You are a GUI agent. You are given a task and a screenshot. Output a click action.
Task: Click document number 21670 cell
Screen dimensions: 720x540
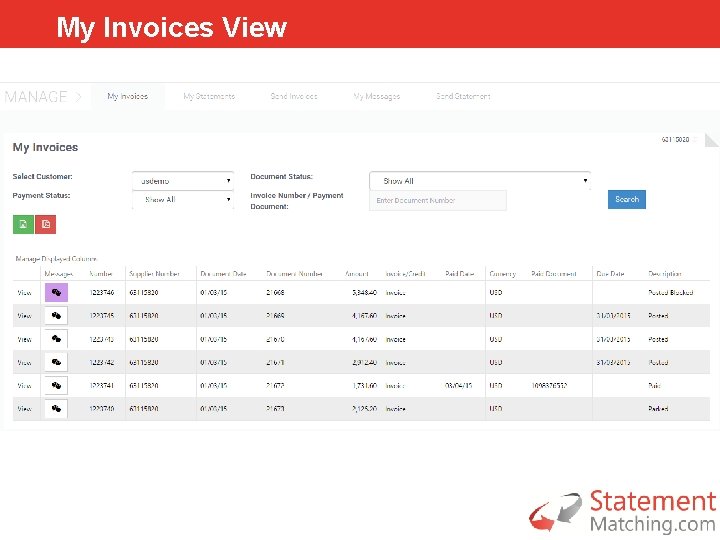pos(276,339)
